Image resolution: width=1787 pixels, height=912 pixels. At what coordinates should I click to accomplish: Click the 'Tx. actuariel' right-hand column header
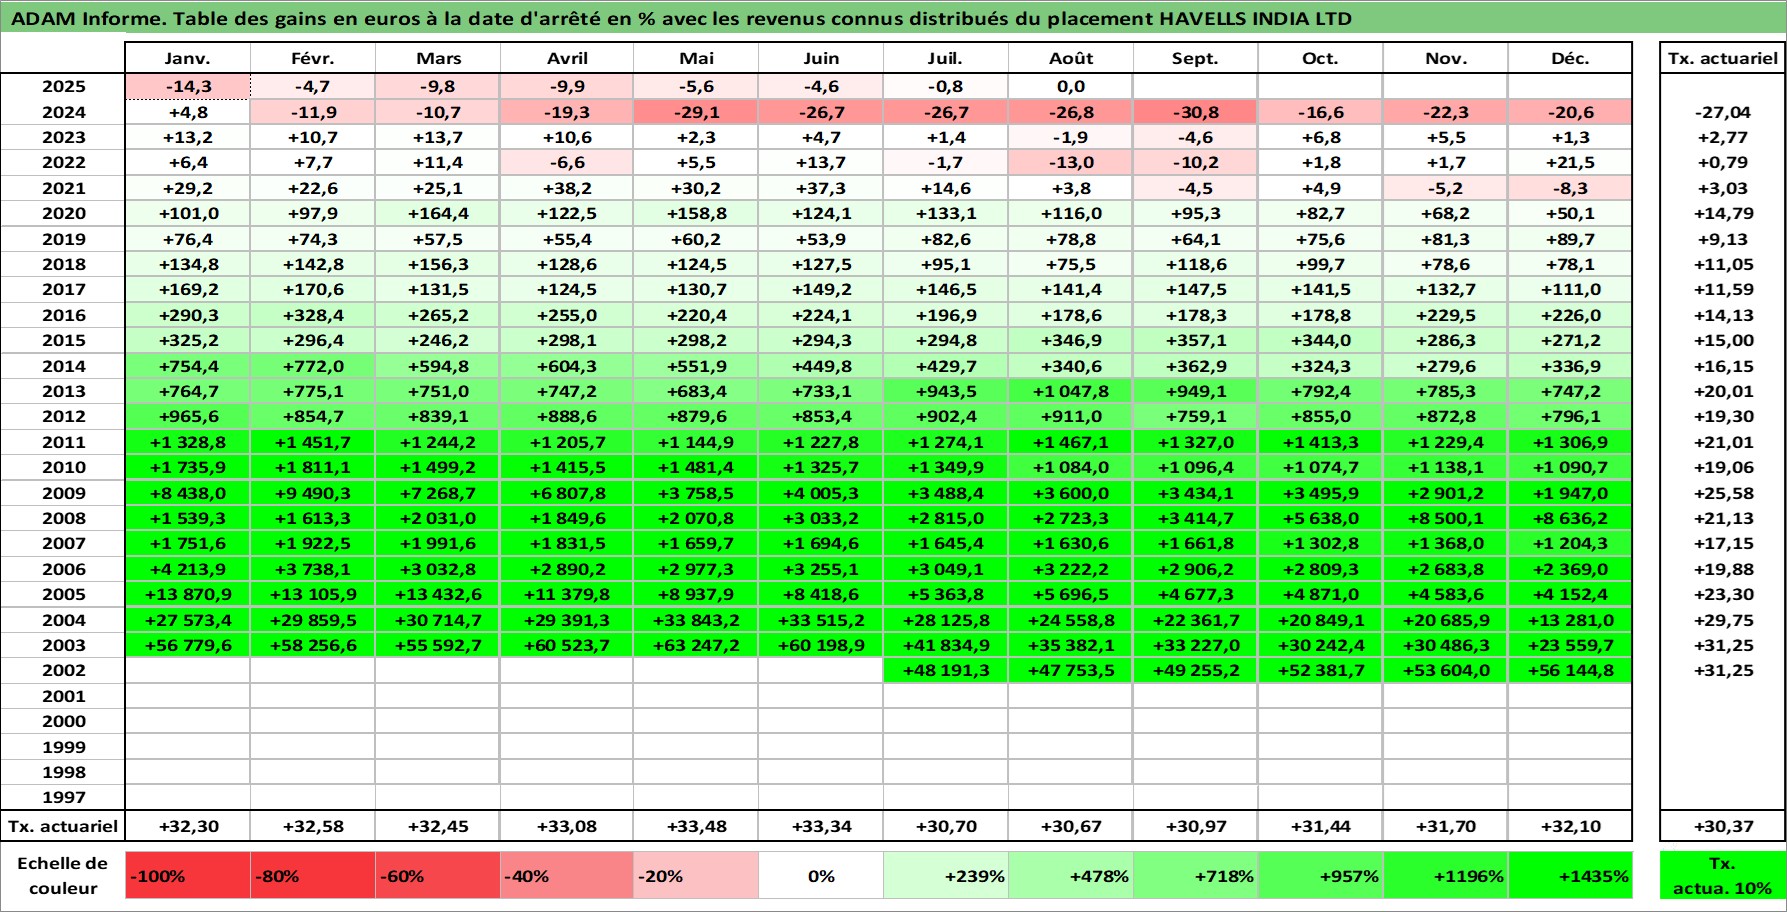click(x=1722, y=58)
